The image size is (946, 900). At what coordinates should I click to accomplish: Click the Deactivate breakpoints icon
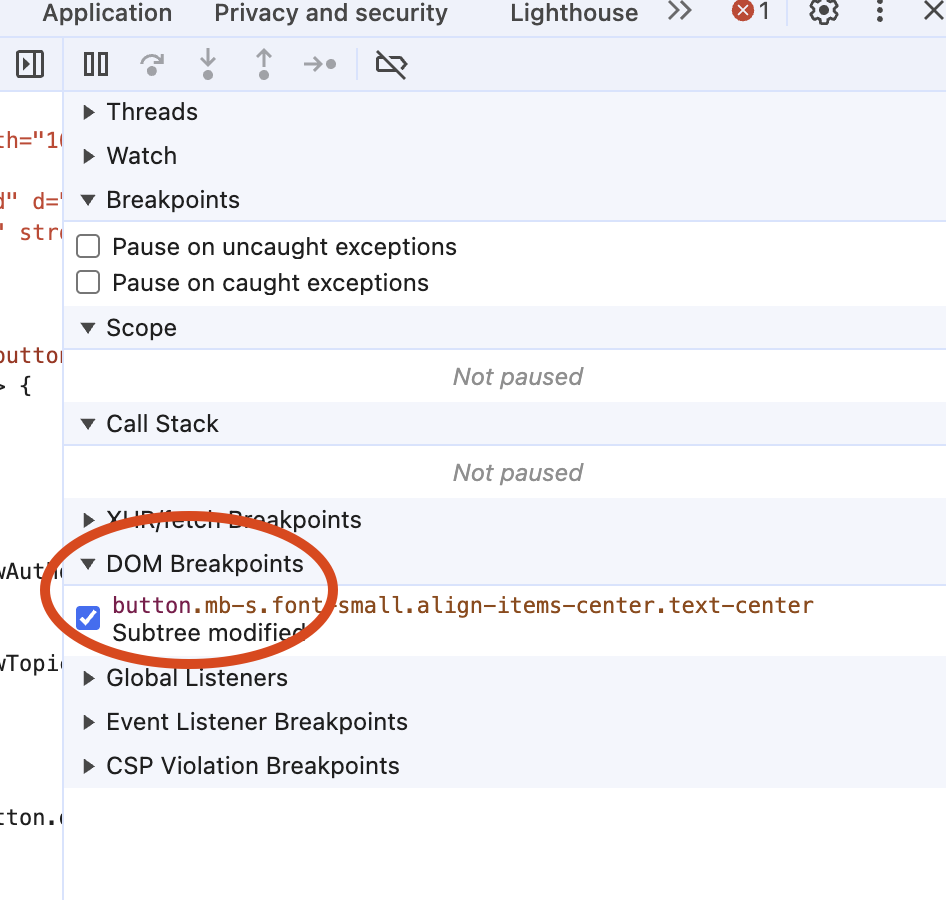pos(391,63)
